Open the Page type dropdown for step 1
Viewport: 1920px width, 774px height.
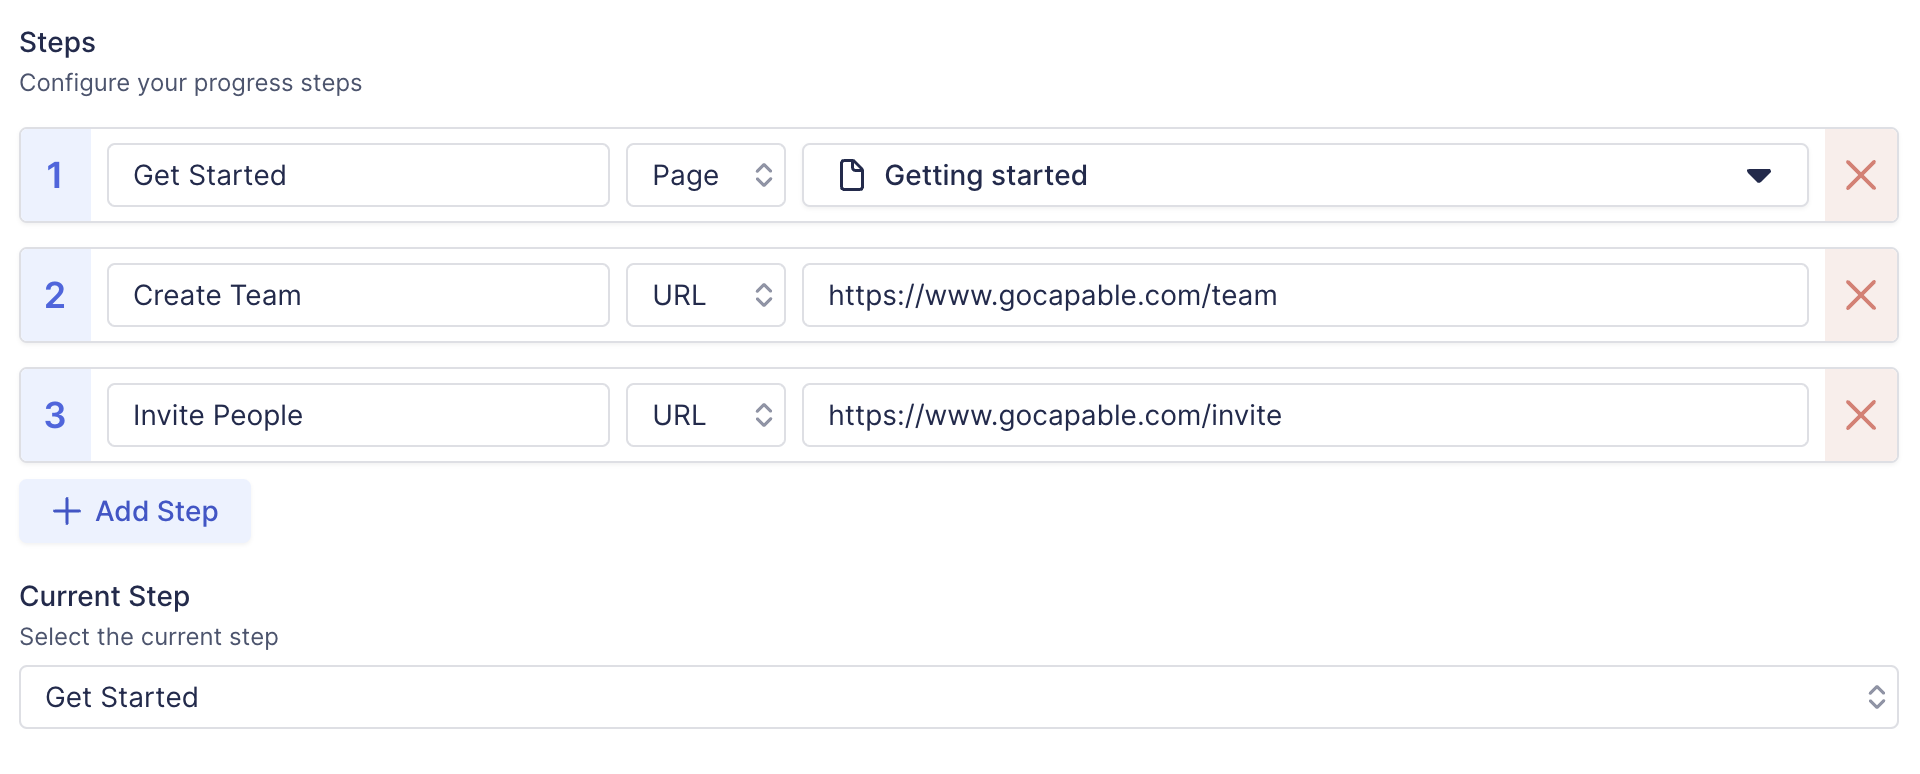(x=705, y=175)
